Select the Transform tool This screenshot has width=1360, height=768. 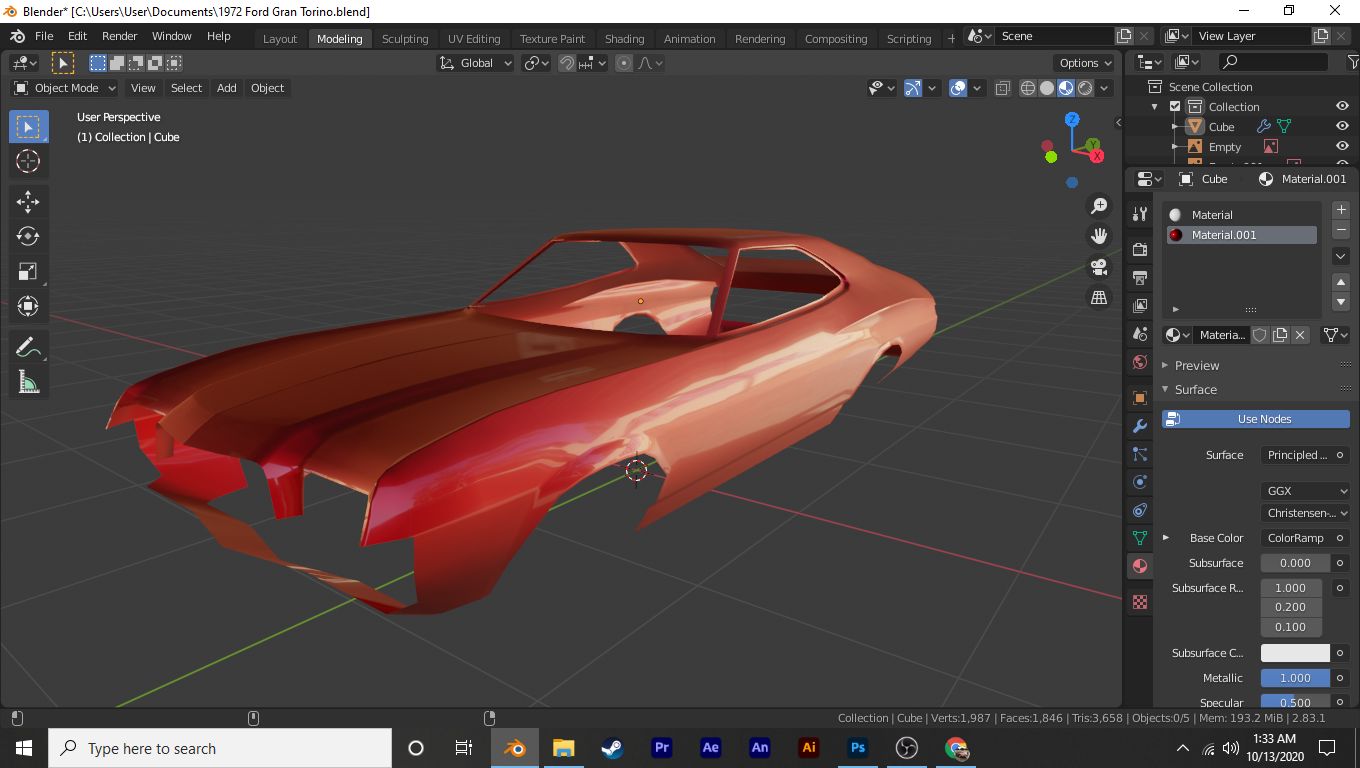(28, 306)
